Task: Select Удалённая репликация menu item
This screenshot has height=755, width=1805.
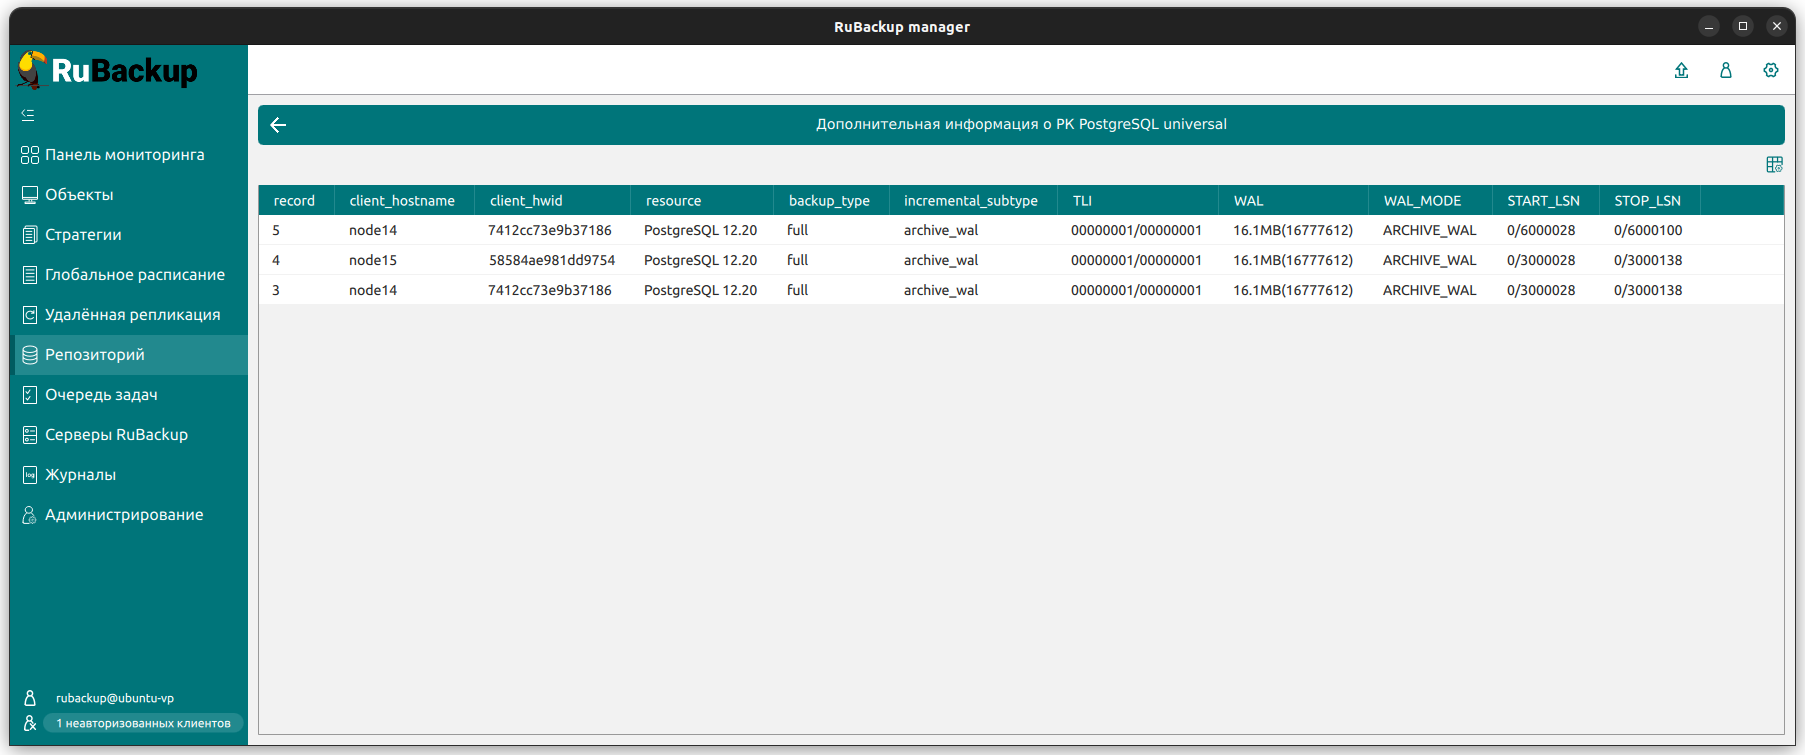Action: point(133,315)
